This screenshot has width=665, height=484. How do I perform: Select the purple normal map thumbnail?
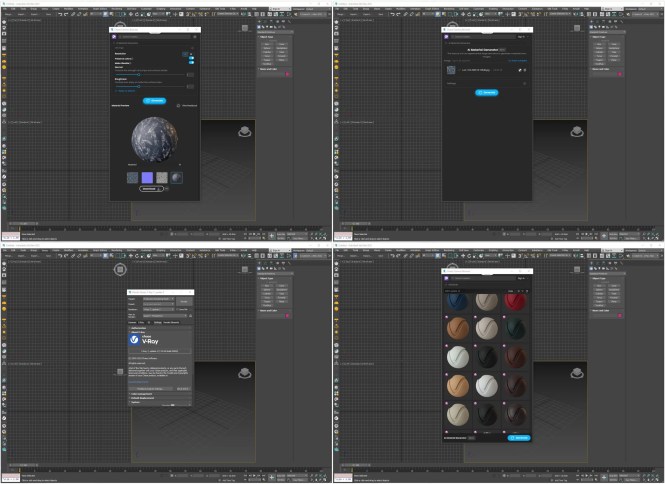coord(147,177)
